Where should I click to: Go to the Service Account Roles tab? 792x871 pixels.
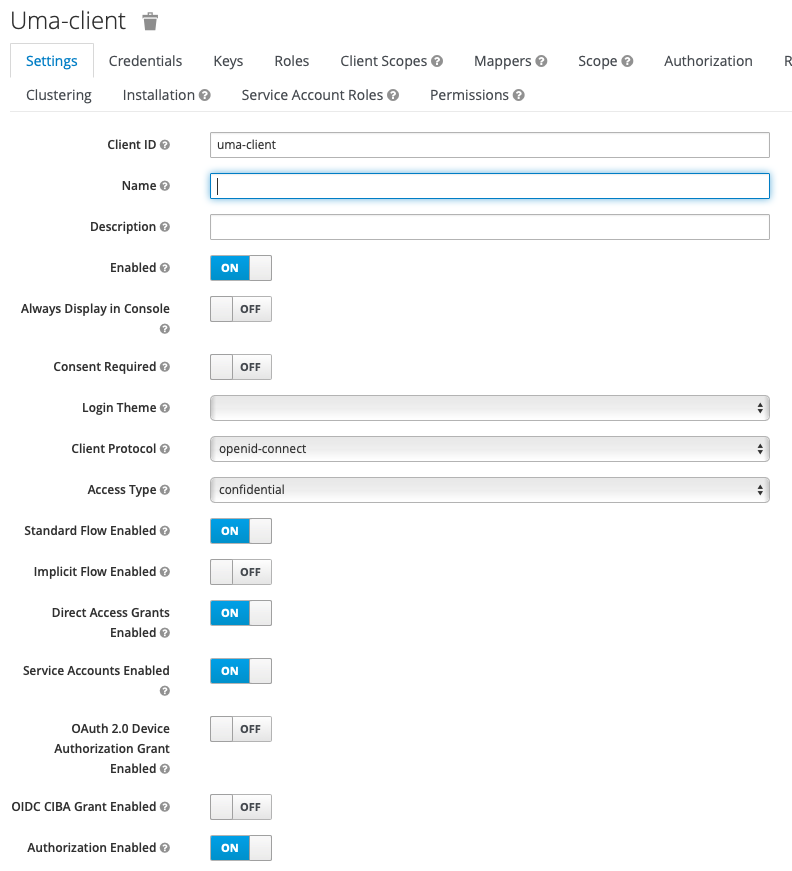pyautogui.click(x=312, y=95)
